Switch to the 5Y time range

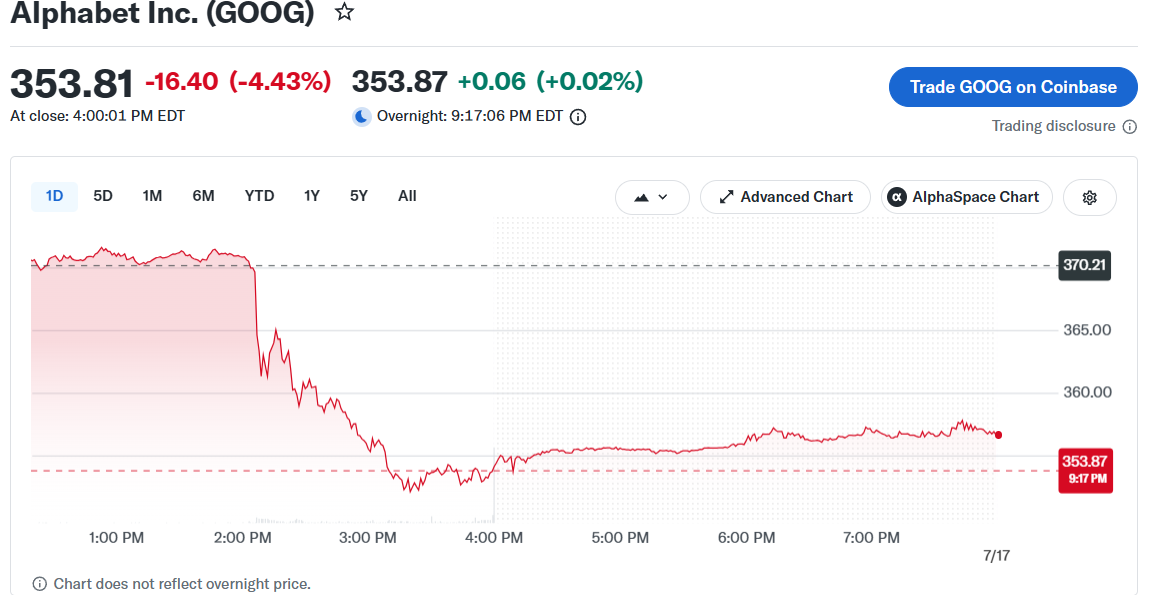358,196
